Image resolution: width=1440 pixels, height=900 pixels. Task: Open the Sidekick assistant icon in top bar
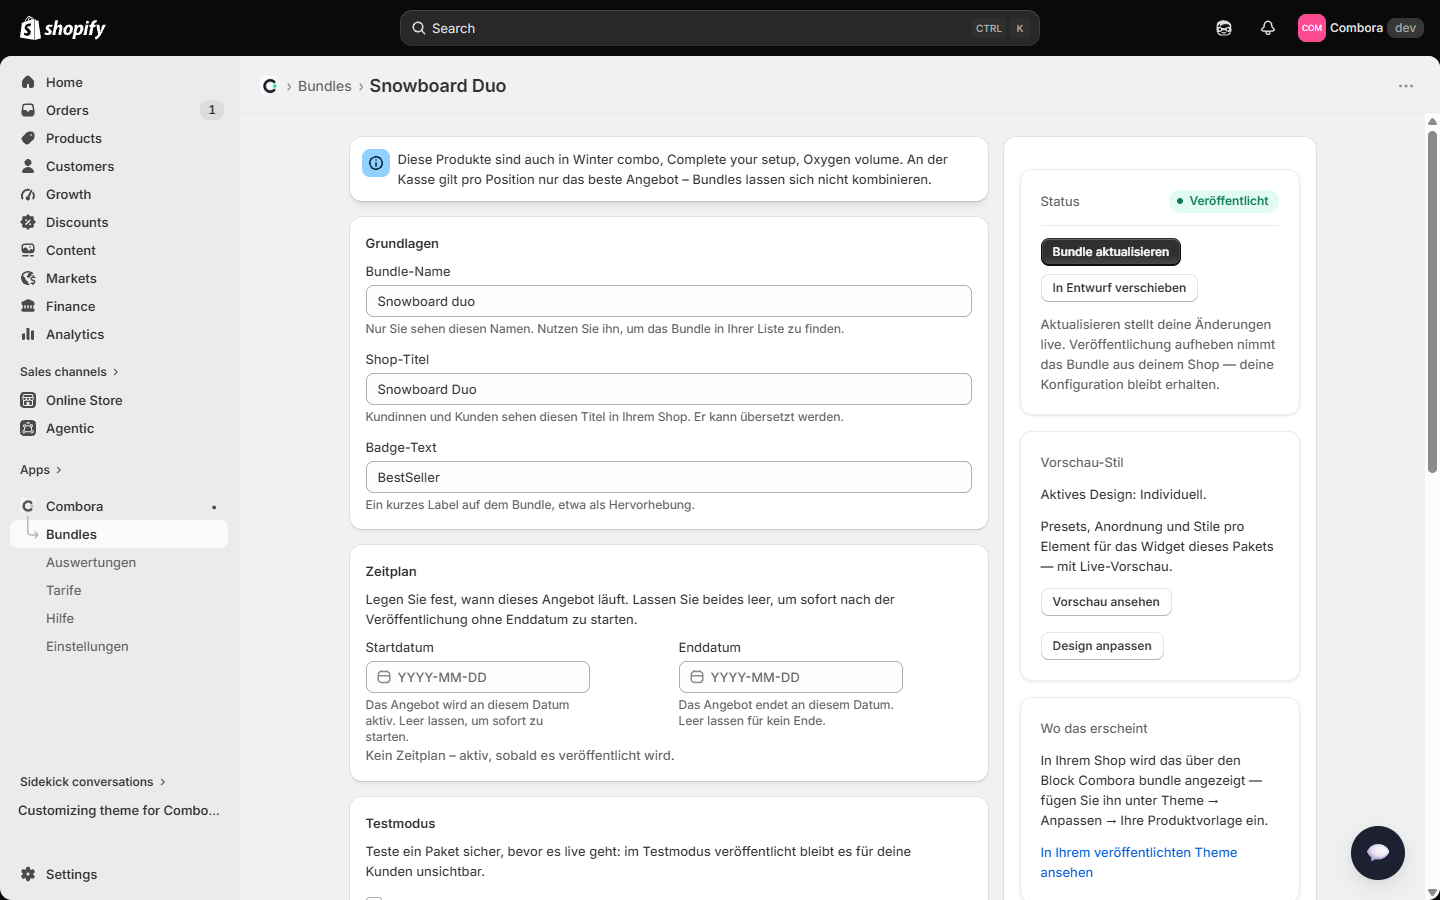point(1224,28)
